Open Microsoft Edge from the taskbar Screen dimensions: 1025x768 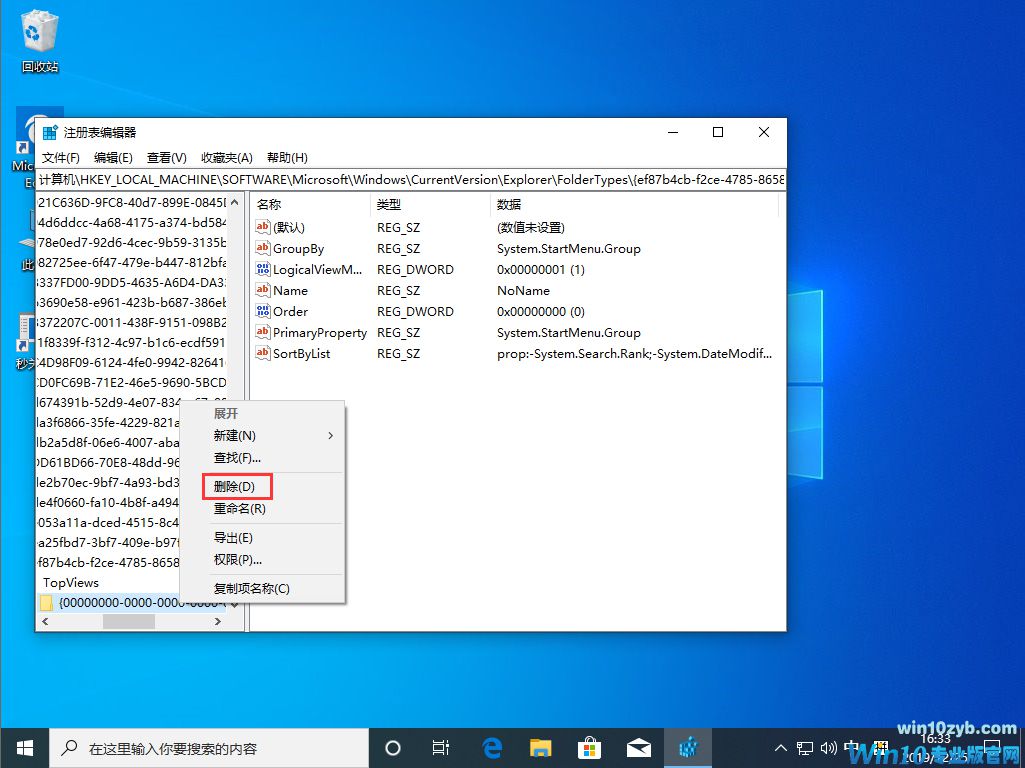491,747
